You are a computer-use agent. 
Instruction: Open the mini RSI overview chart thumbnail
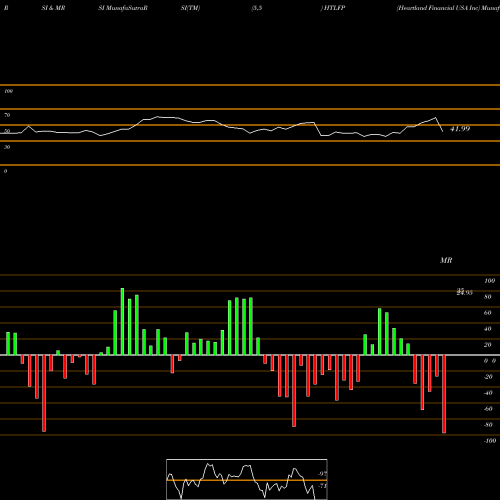tap(247, 479)
